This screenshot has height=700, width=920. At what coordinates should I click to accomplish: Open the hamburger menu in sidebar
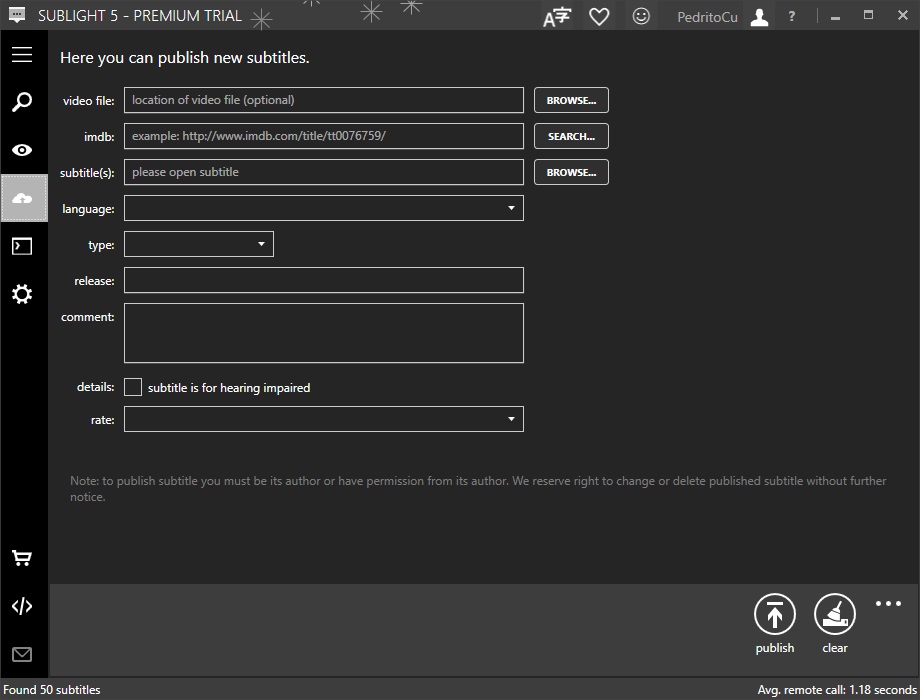click(22, 55)
